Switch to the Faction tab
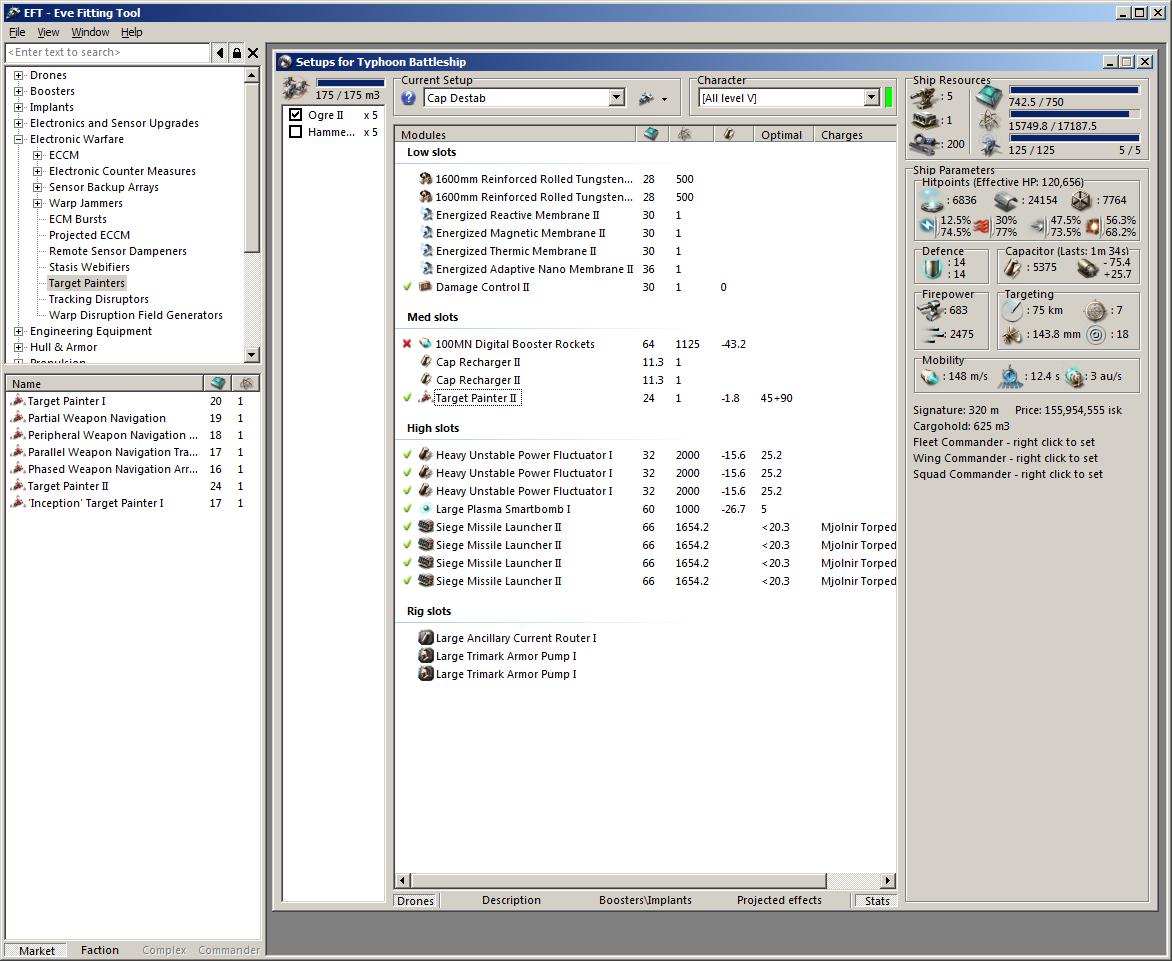The width and height of the screenshot is (1172, 961). tap(99, 950)
